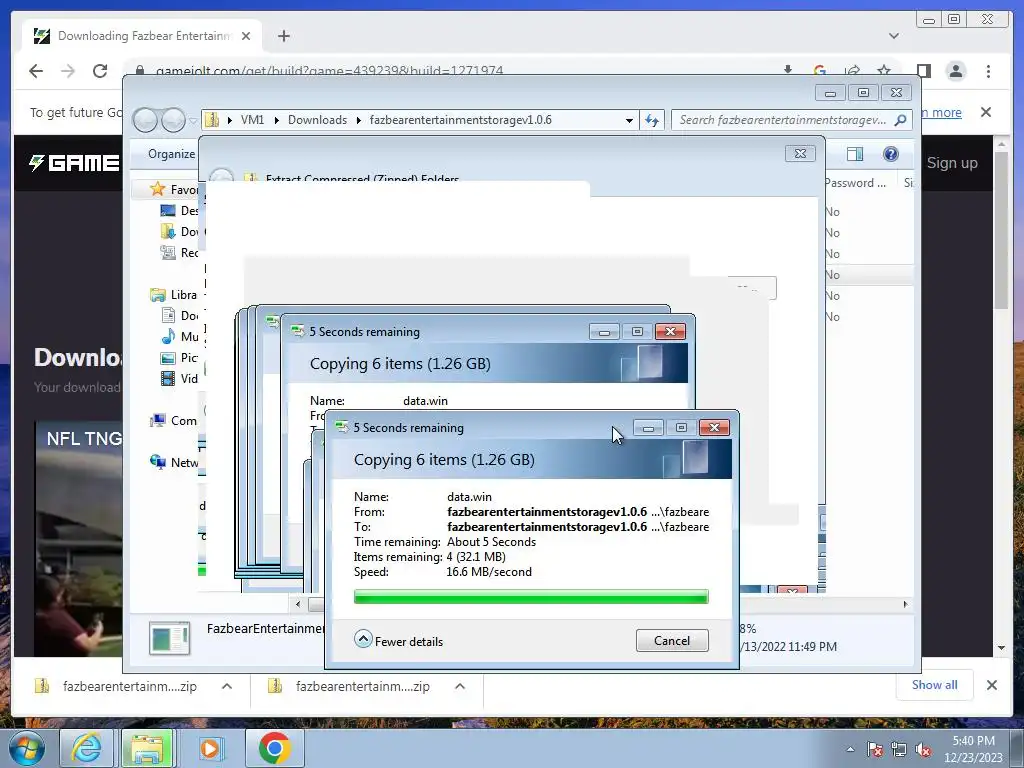1024x768 pixels.
Task: Close the Chrome downloads bar
Action: (991, 685)
